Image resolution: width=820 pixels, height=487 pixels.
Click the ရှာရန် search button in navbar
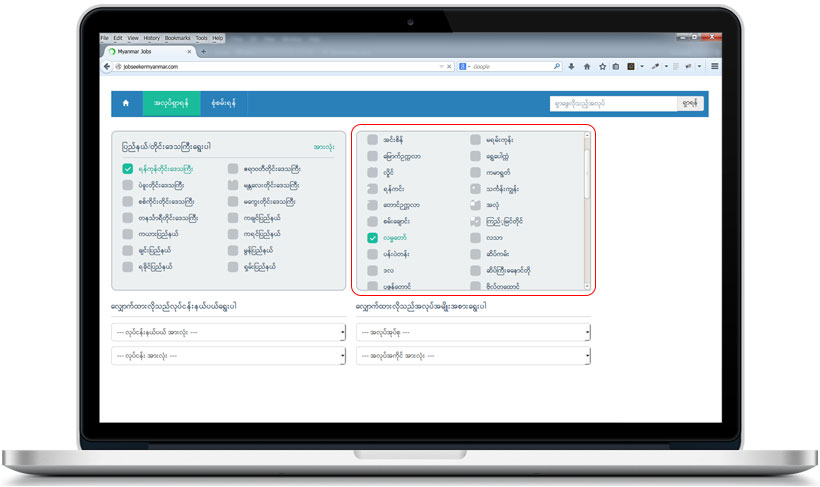pyautogui.click(x=690, y=104)
